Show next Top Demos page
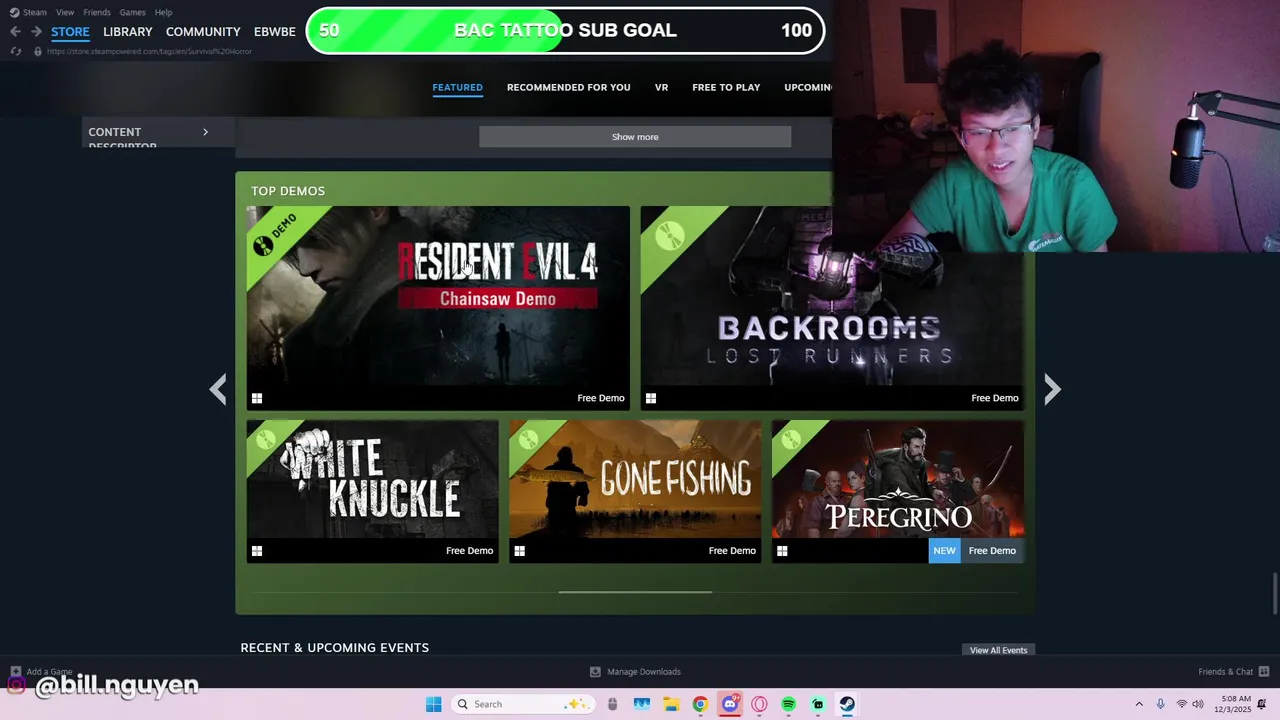The image size is (1280, 720). (x=1051, y=389)
